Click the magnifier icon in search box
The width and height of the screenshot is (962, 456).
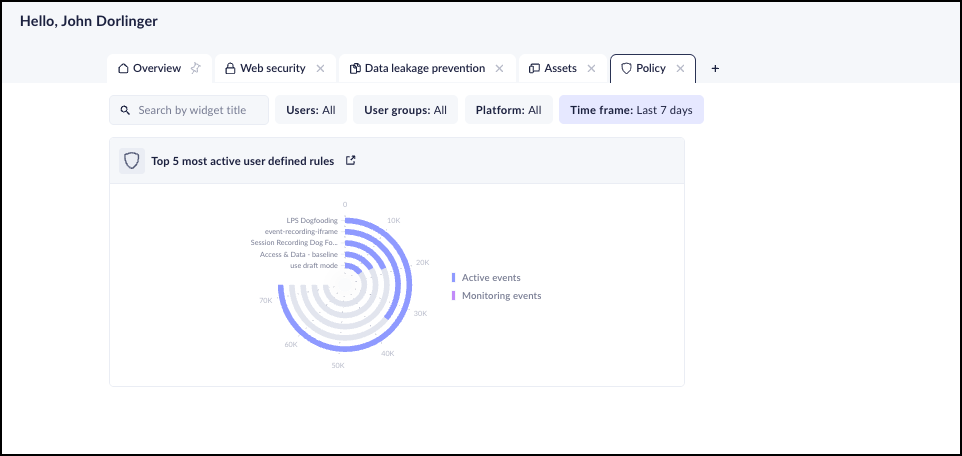(125, 110)
